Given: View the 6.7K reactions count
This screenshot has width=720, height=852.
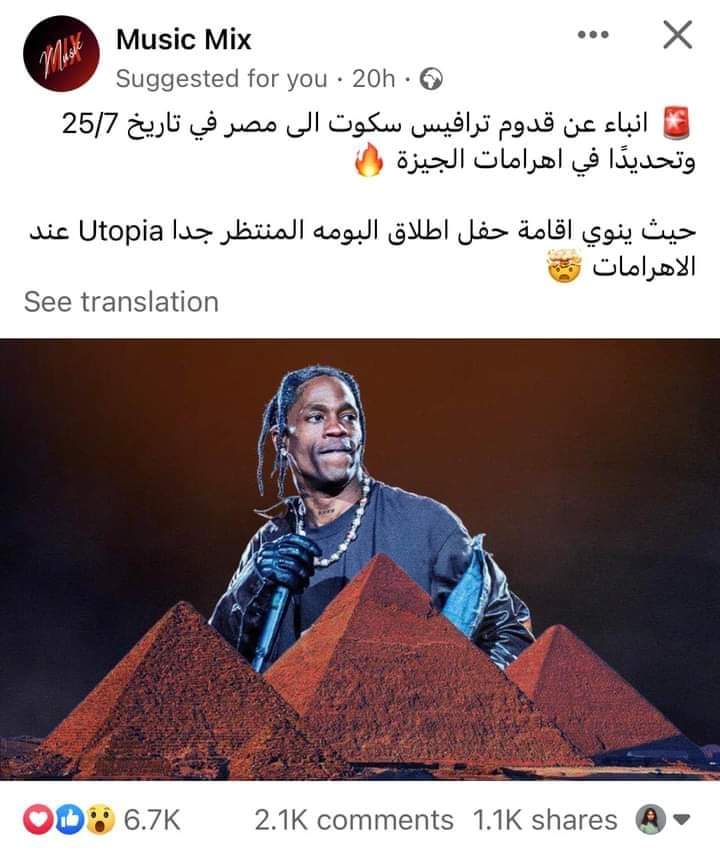Looking at the screenshot, I should pyautogui.click(x=152, y=820).
